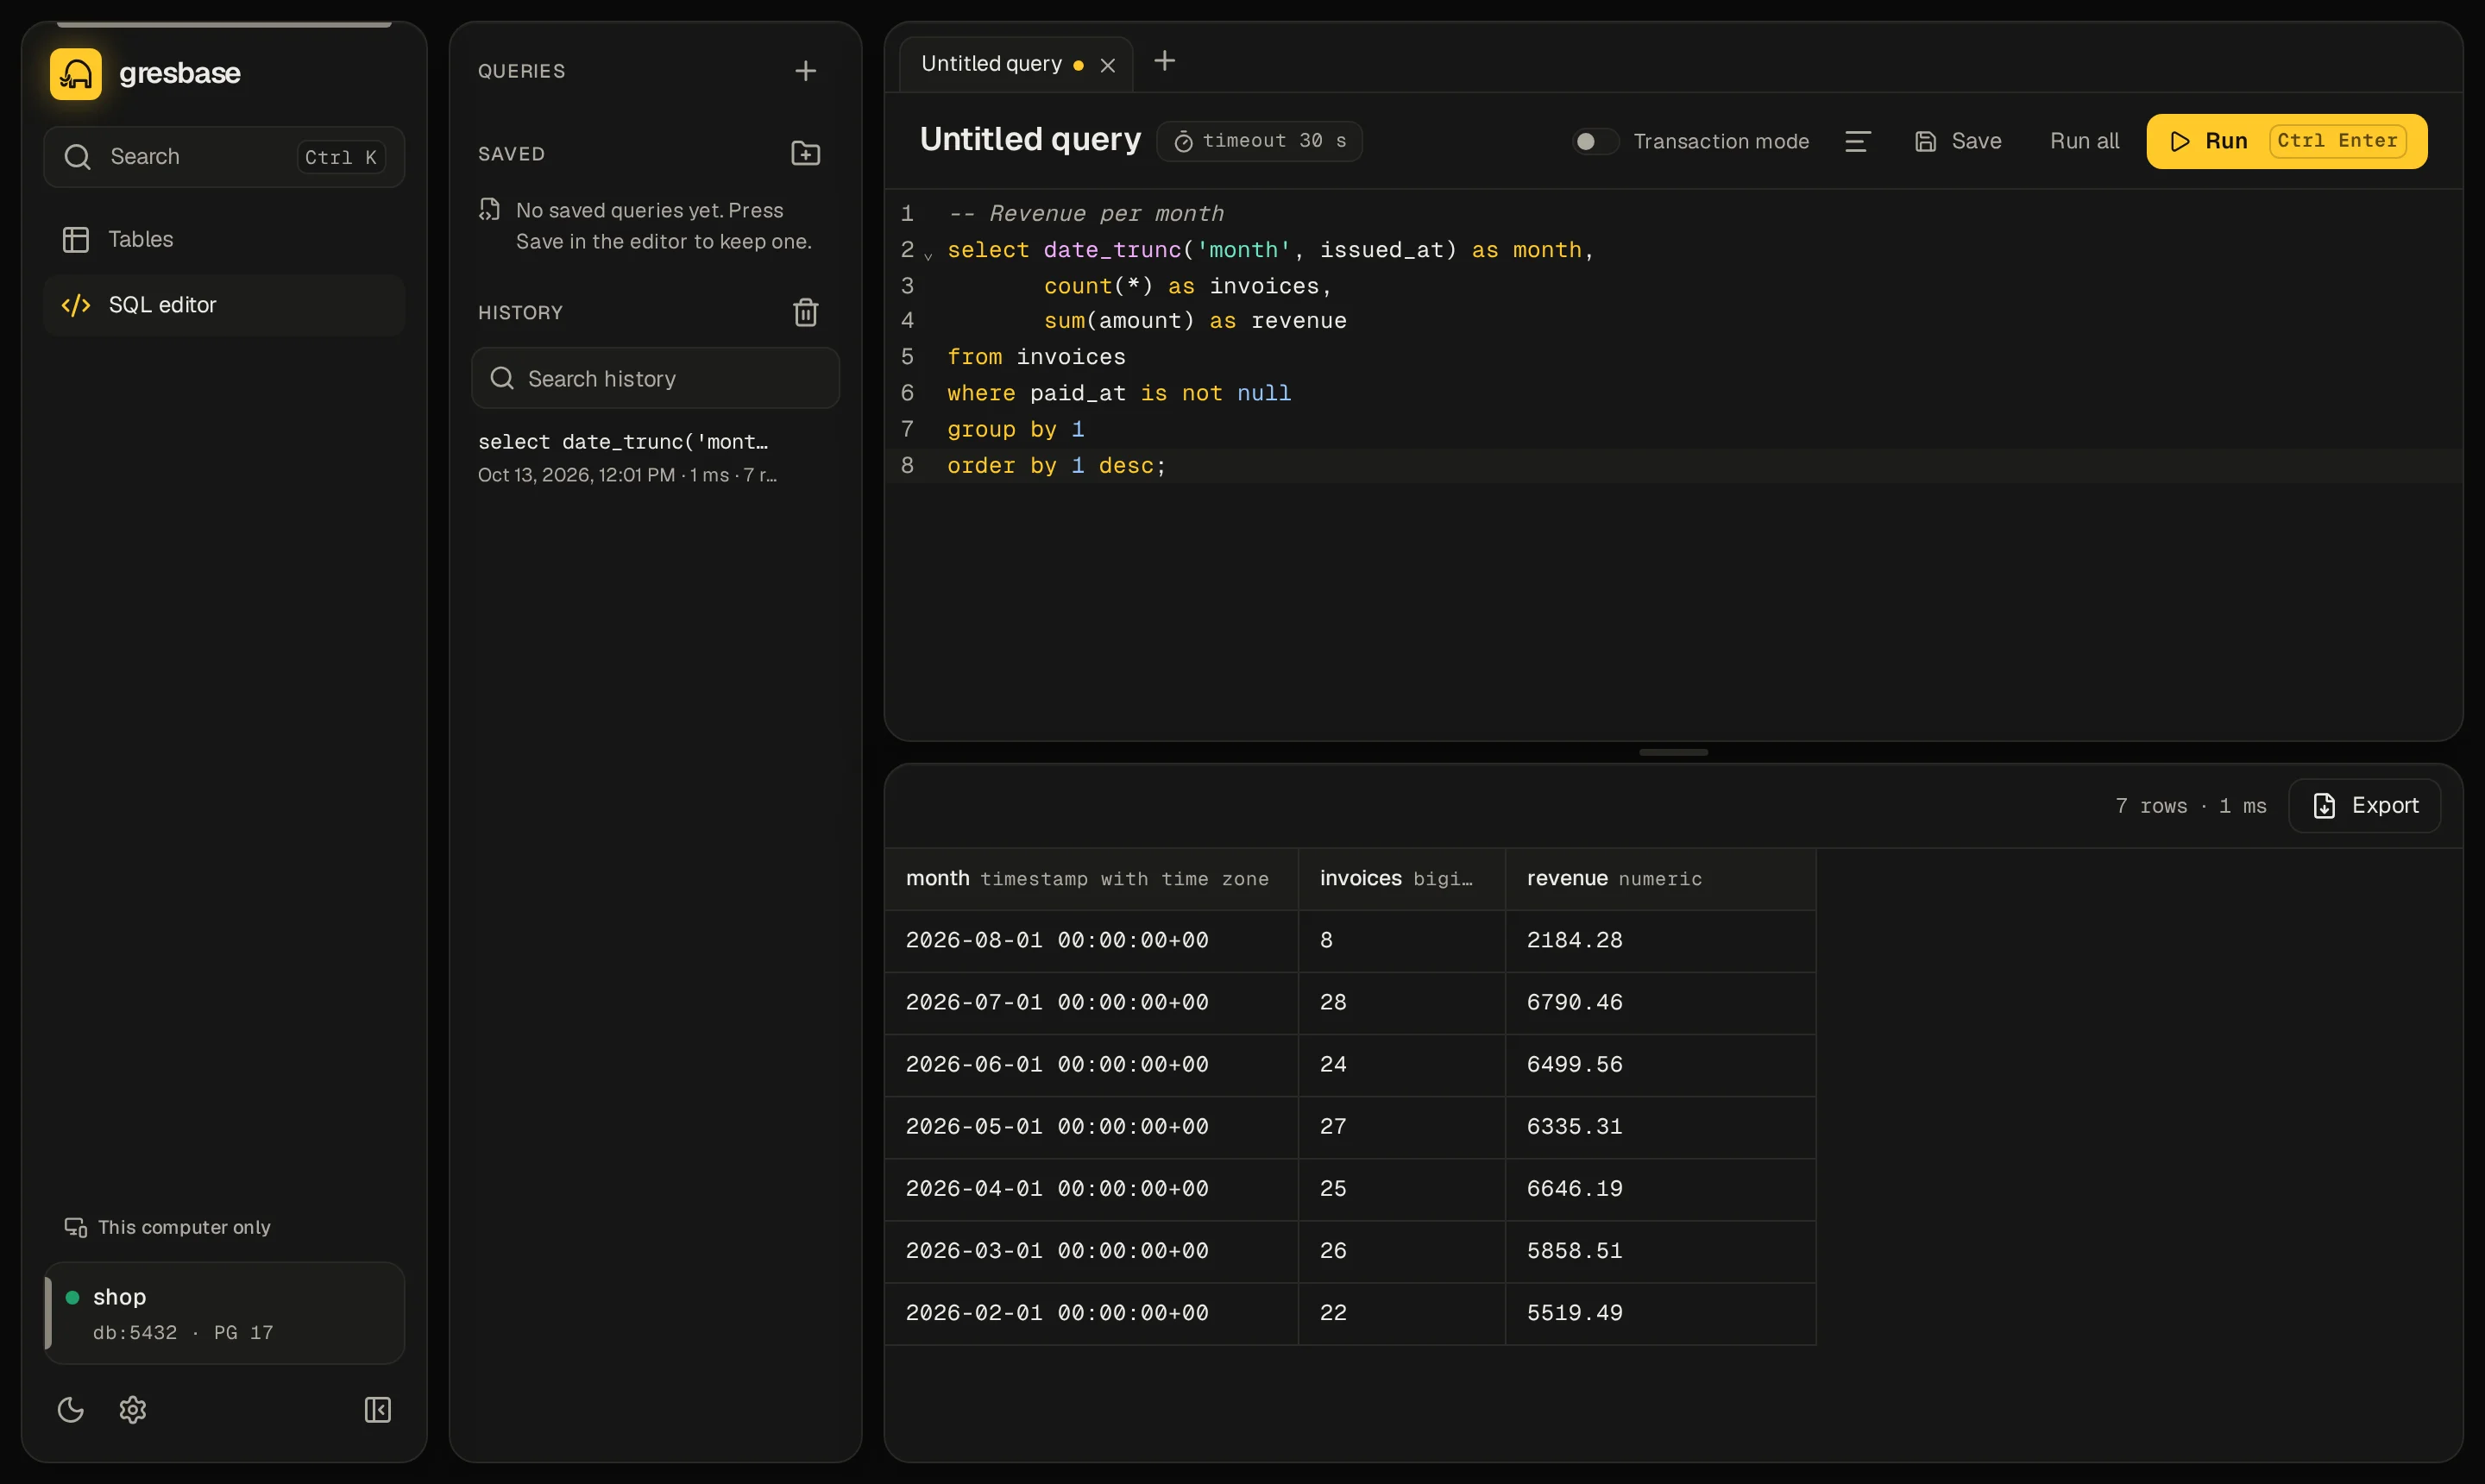This screenshot has width=2485, height=1484.
Task: Select invoices cell 24
Action: click(1402, 1065)
